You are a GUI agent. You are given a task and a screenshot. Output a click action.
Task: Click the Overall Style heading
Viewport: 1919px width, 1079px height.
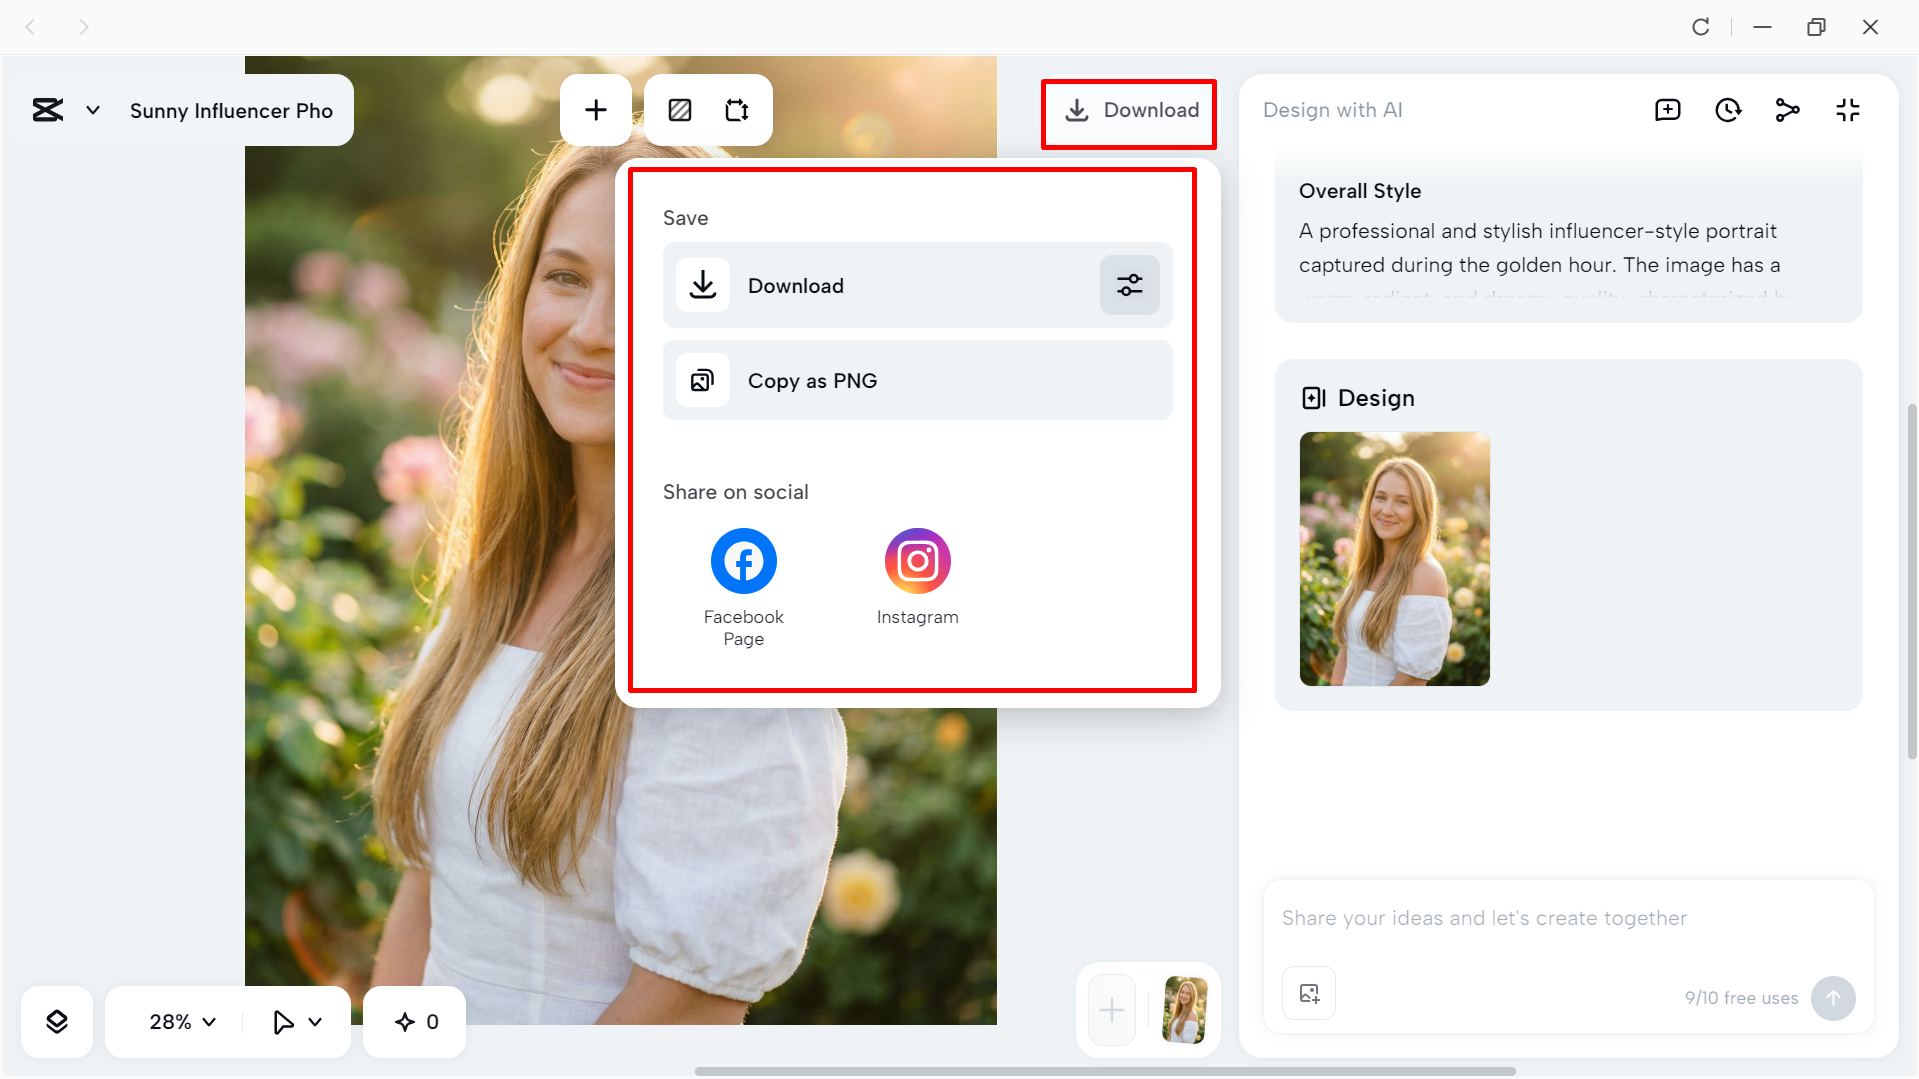pos(1360,191)
